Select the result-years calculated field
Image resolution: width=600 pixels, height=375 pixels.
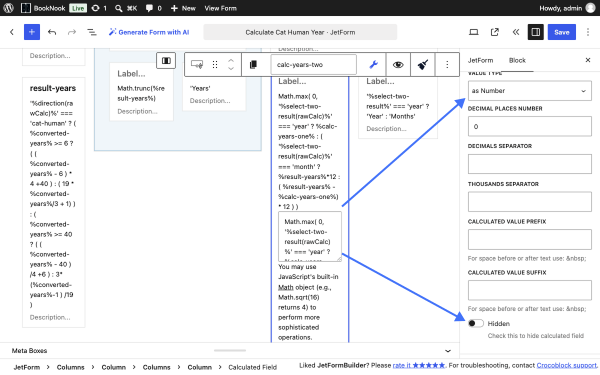click(x=53, y=202)
